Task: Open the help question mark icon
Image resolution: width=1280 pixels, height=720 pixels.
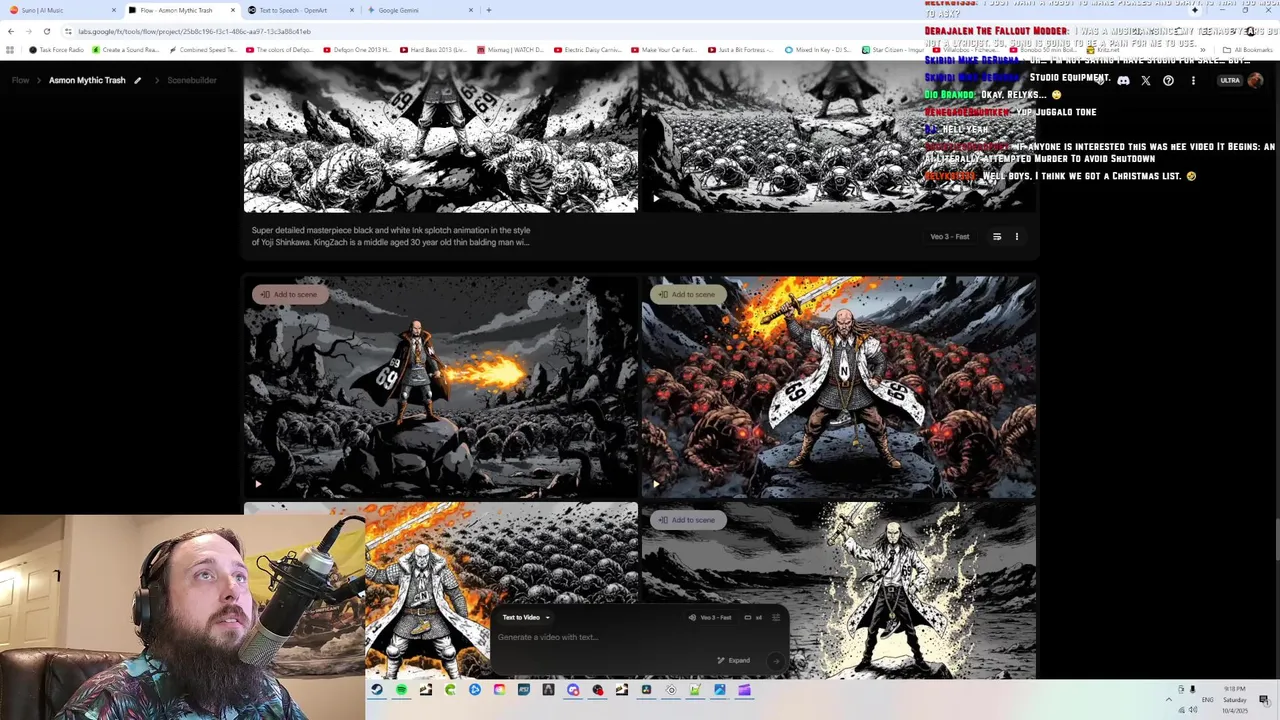Action: pyautogui.click(x=1168, y=80)
